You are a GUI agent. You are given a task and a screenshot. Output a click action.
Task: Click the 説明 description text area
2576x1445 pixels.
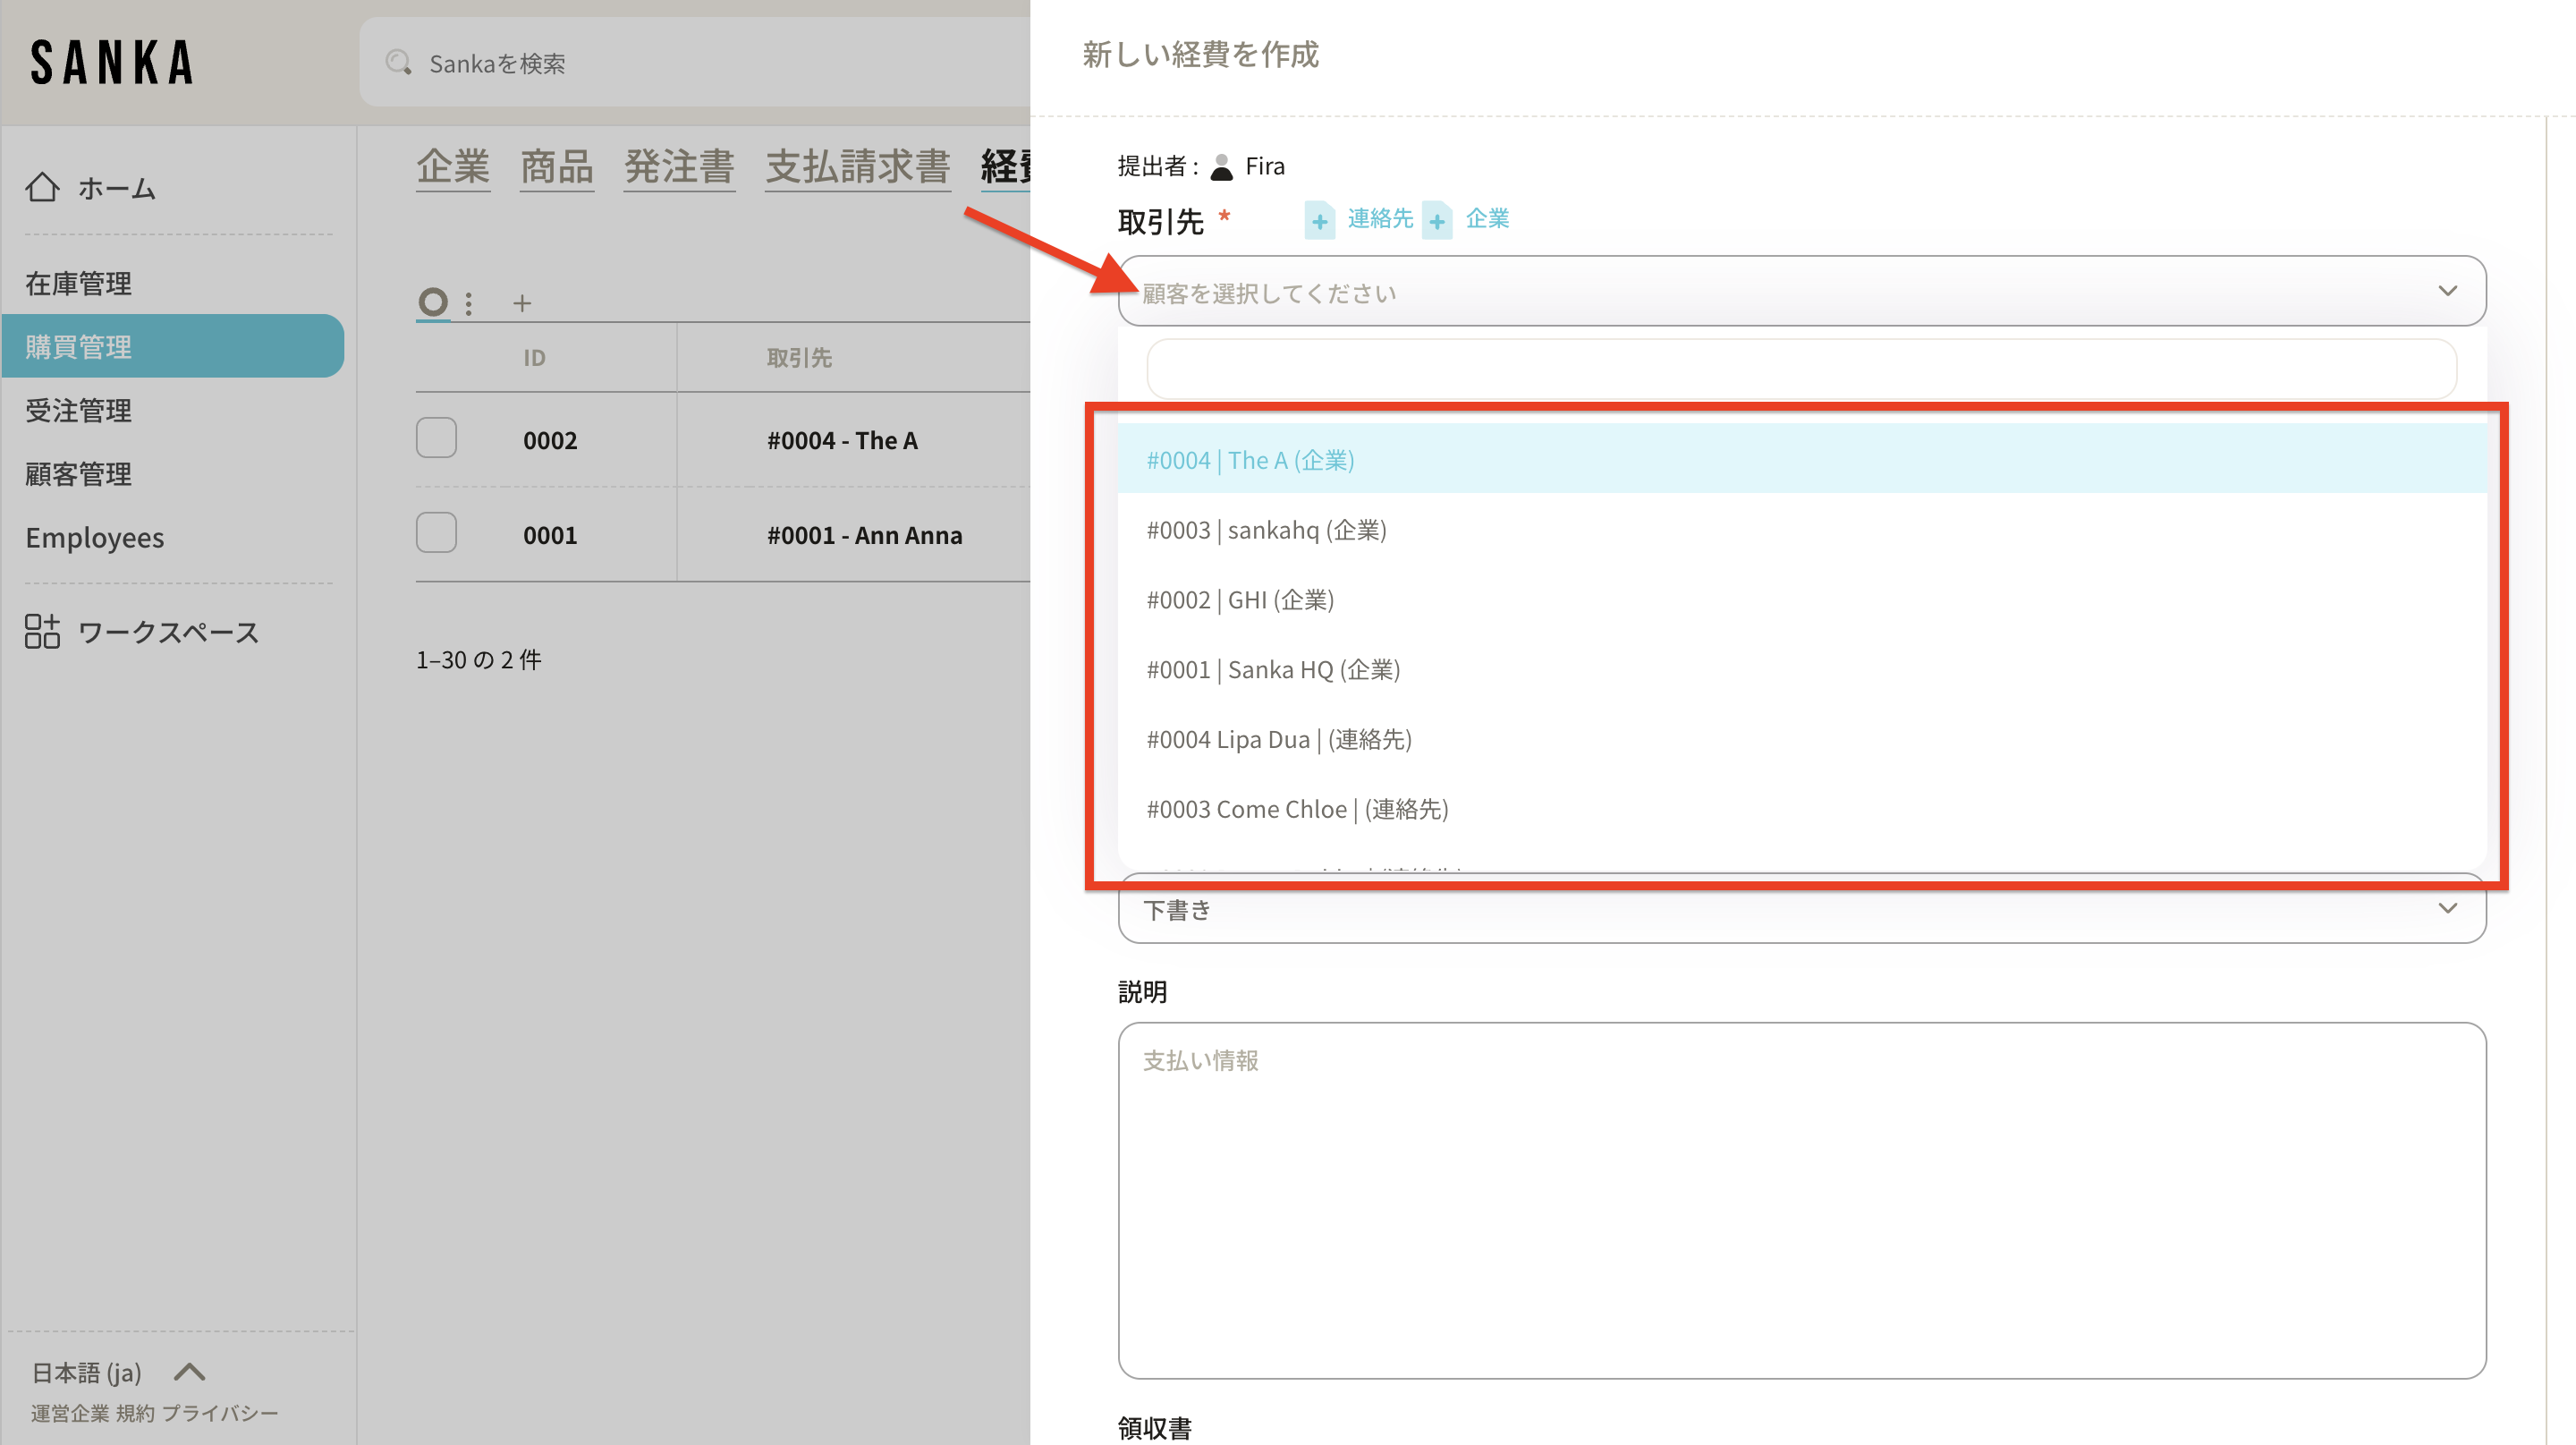[x=1801, y=1199]
